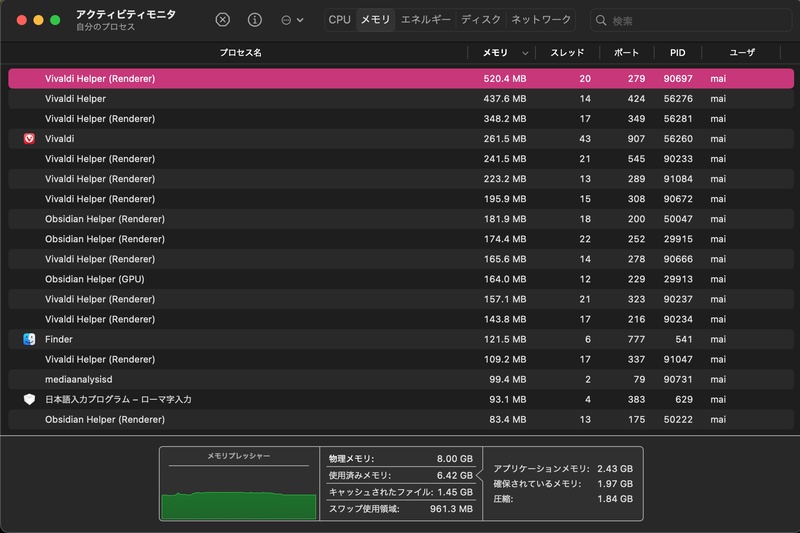Screen dimensions: 800x533
Task: Select 日本語入力プログラム – ローマ字入力 row
Action: [x=401, y=399]
